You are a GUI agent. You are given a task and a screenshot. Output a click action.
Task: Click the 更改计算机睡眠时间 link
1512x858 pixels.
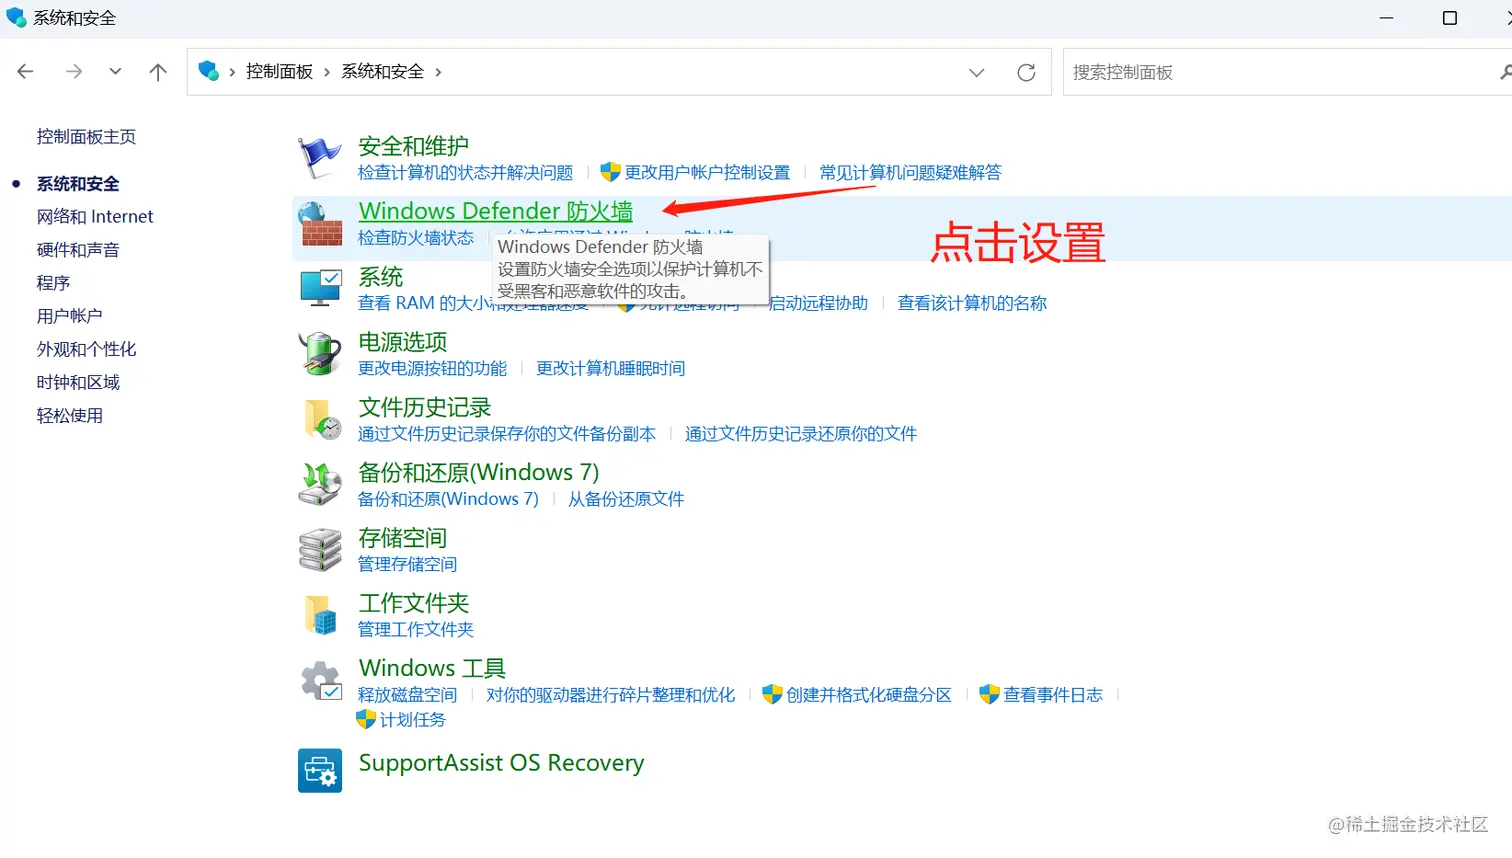pos(610,368)
